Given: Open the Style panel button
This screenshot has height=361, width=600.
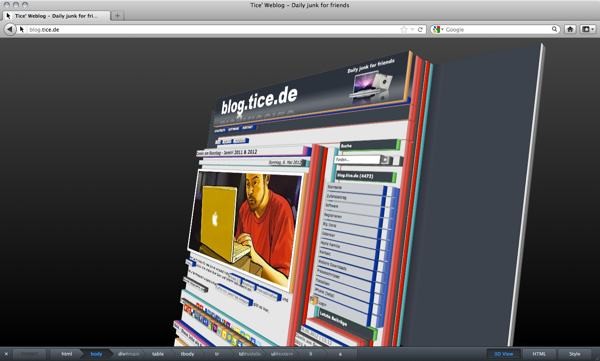Looking at the screenshot, I should (x=574, y=354).
